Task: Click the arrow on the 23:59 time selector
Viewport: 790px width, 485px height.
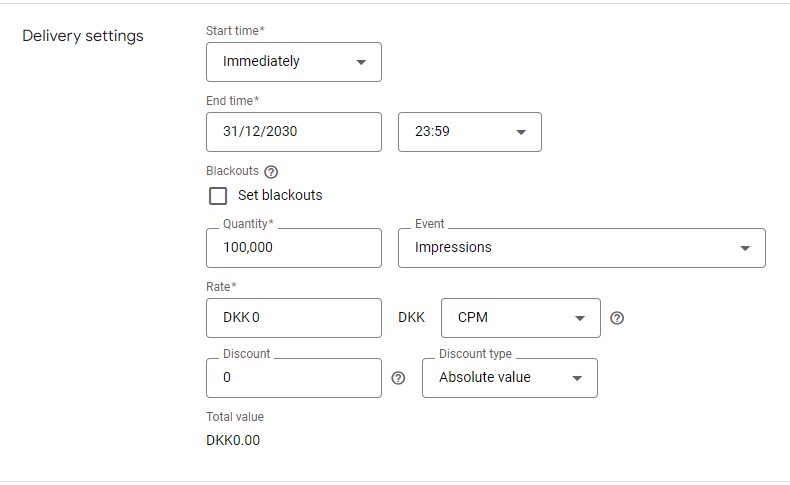Action: (521, 132)
